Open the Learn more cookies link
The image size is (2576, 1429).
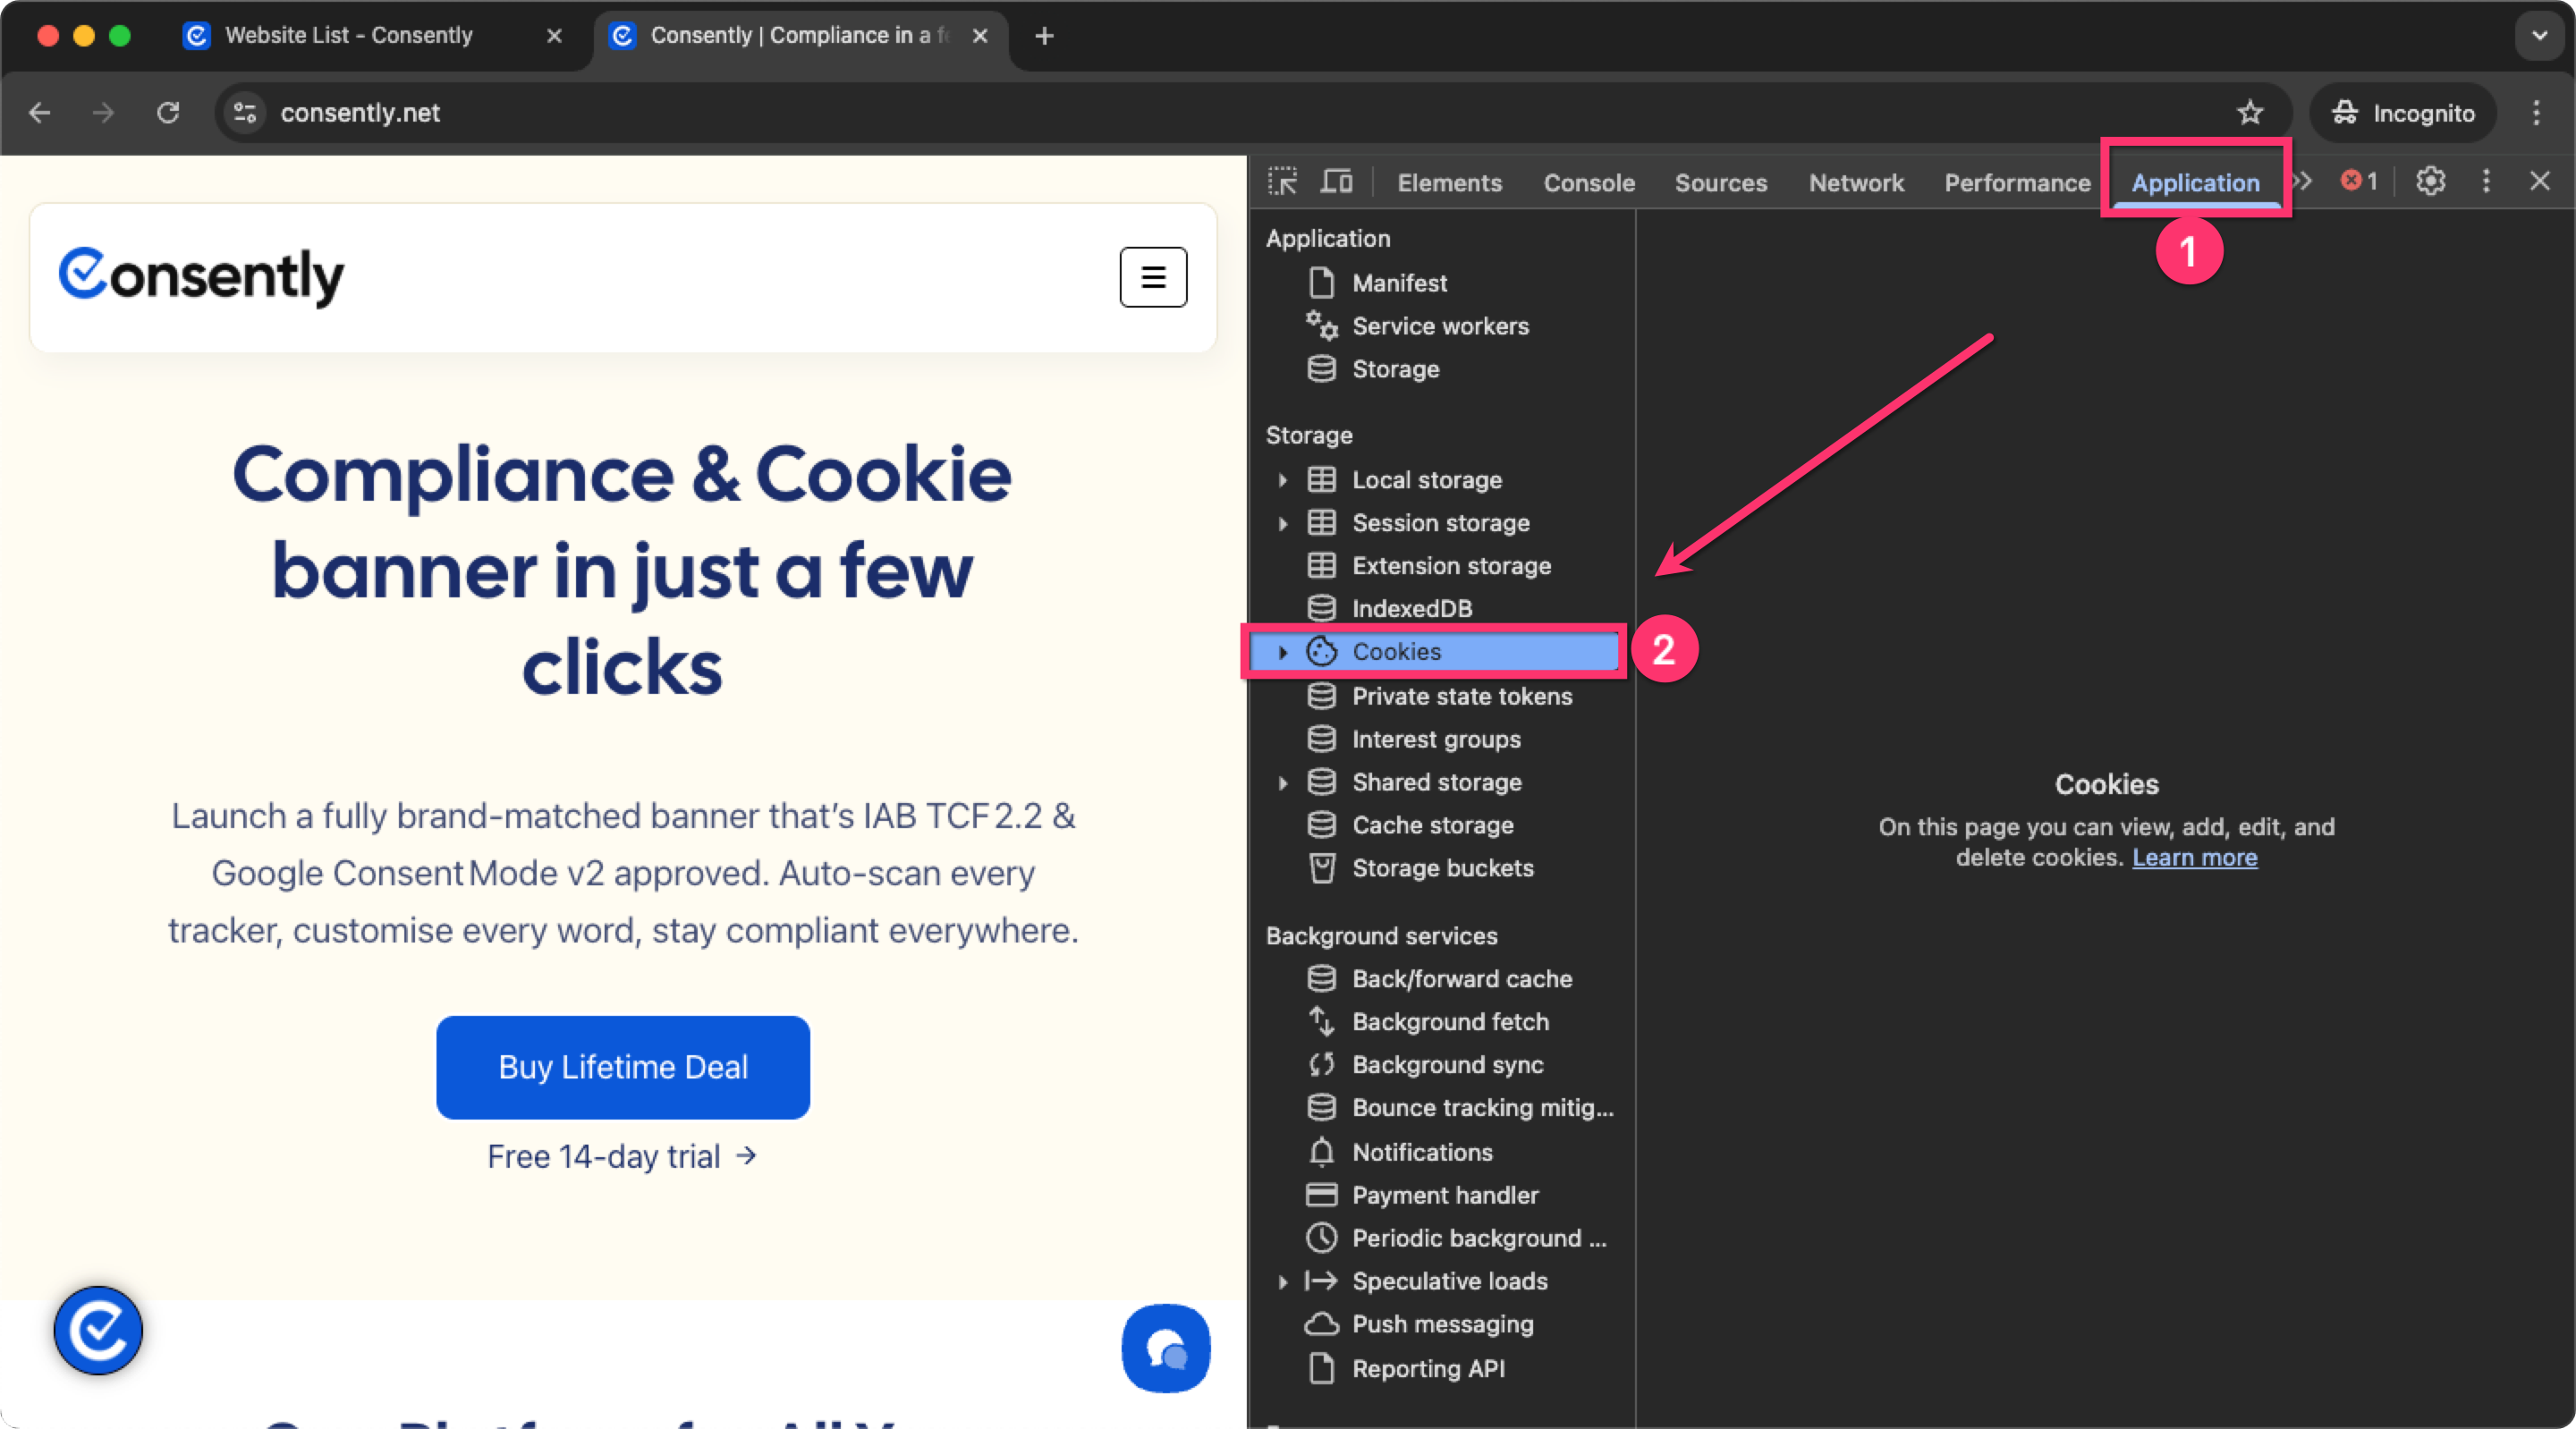pyautogui.click(x=2195, y=857)
